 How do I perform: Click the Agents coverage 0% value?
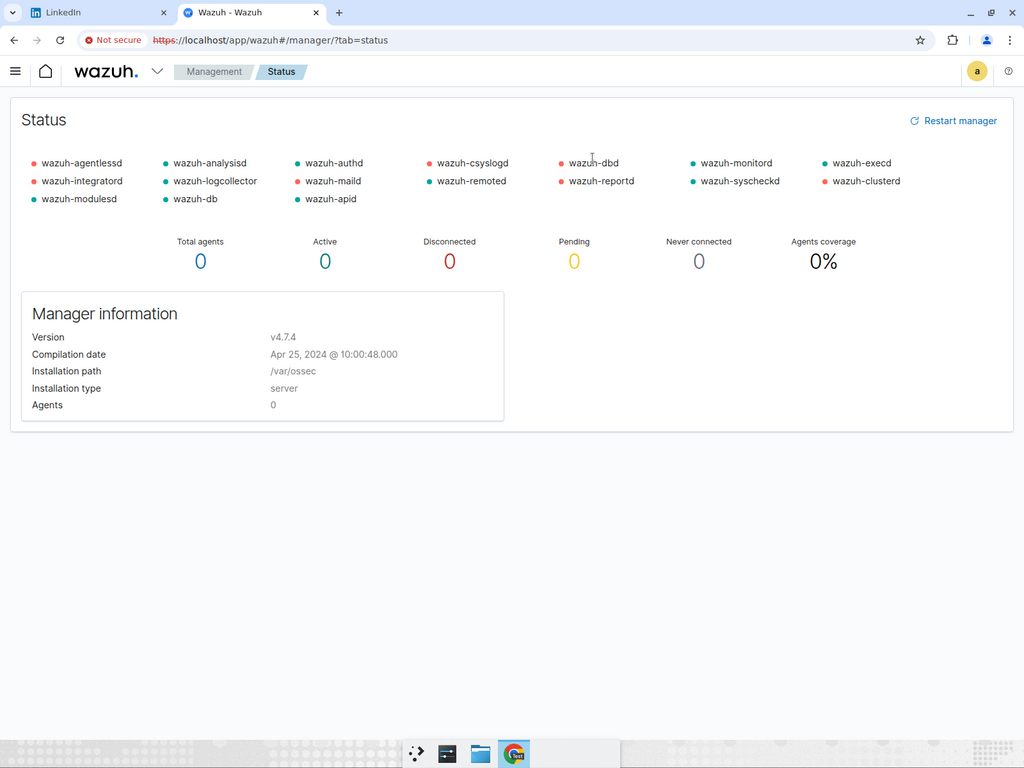click(824, 262)
